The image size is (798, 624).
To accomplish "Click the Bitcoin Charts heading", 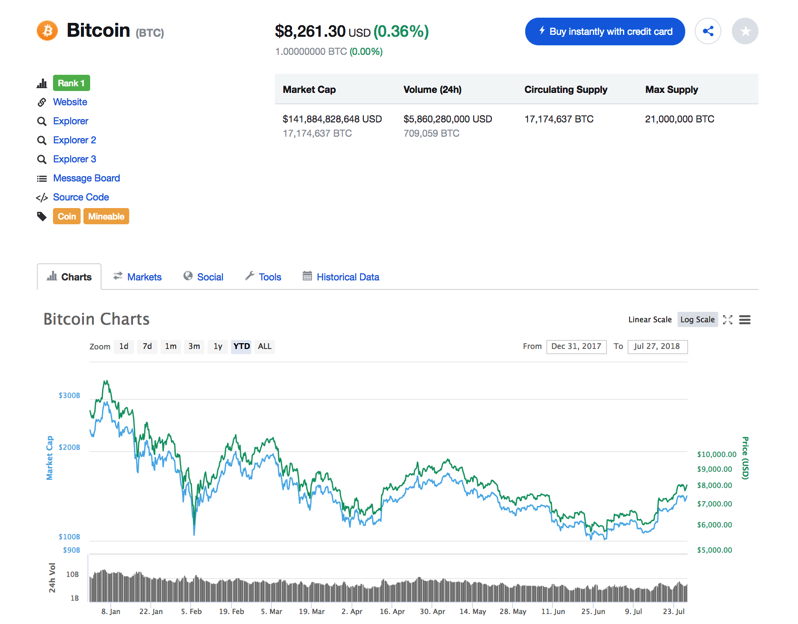I will tap(96, 319).
